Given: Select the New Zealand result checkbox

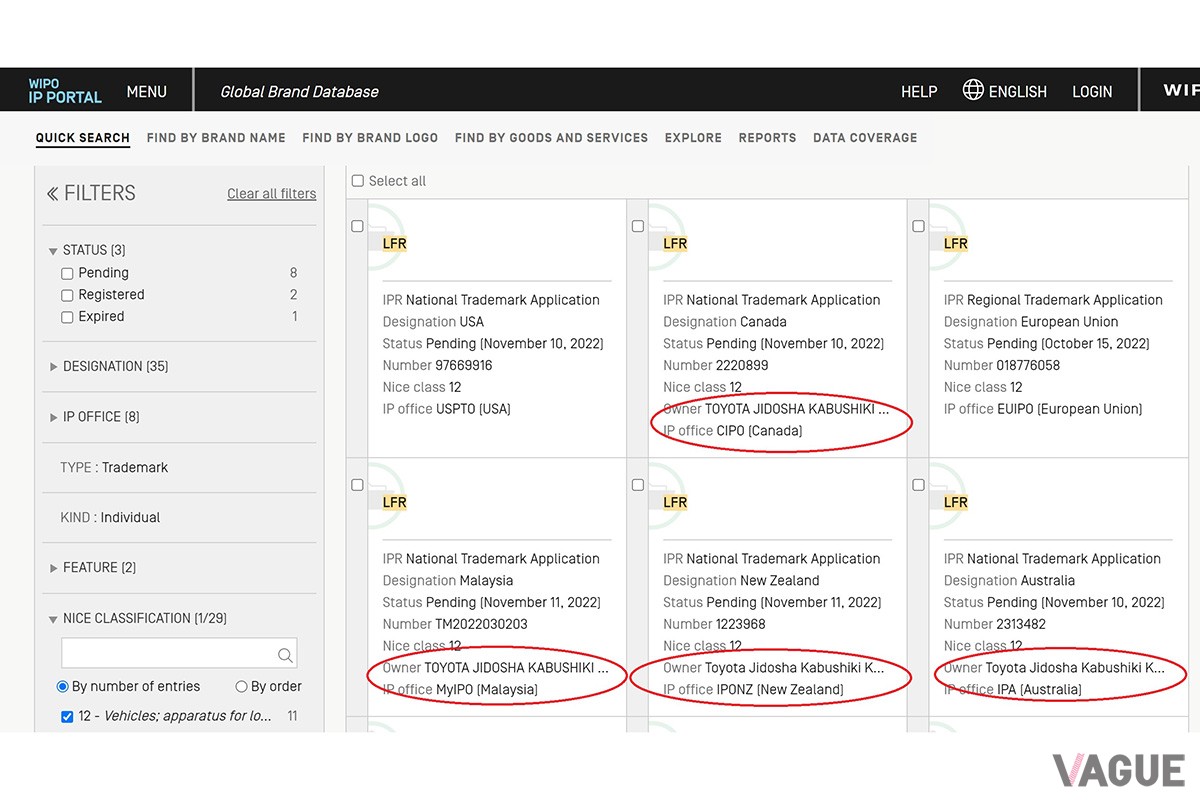Looking at the screenshot, I should 638,485.
